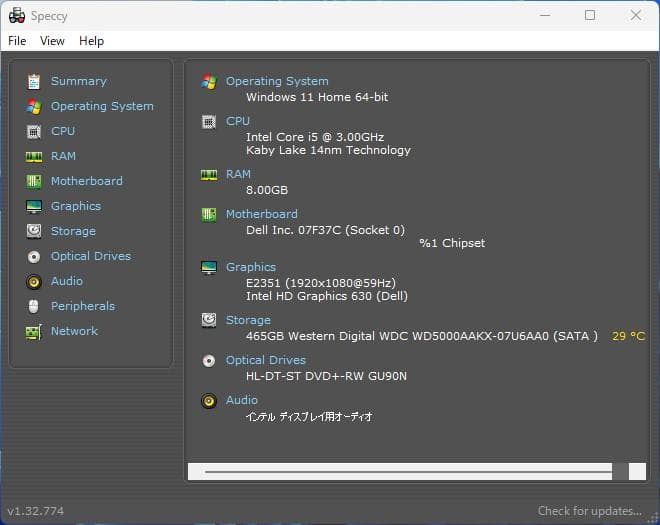Screen dimensions: 660x525
Task: Click the RAM stick icon in sidebar
Action: 34,157
